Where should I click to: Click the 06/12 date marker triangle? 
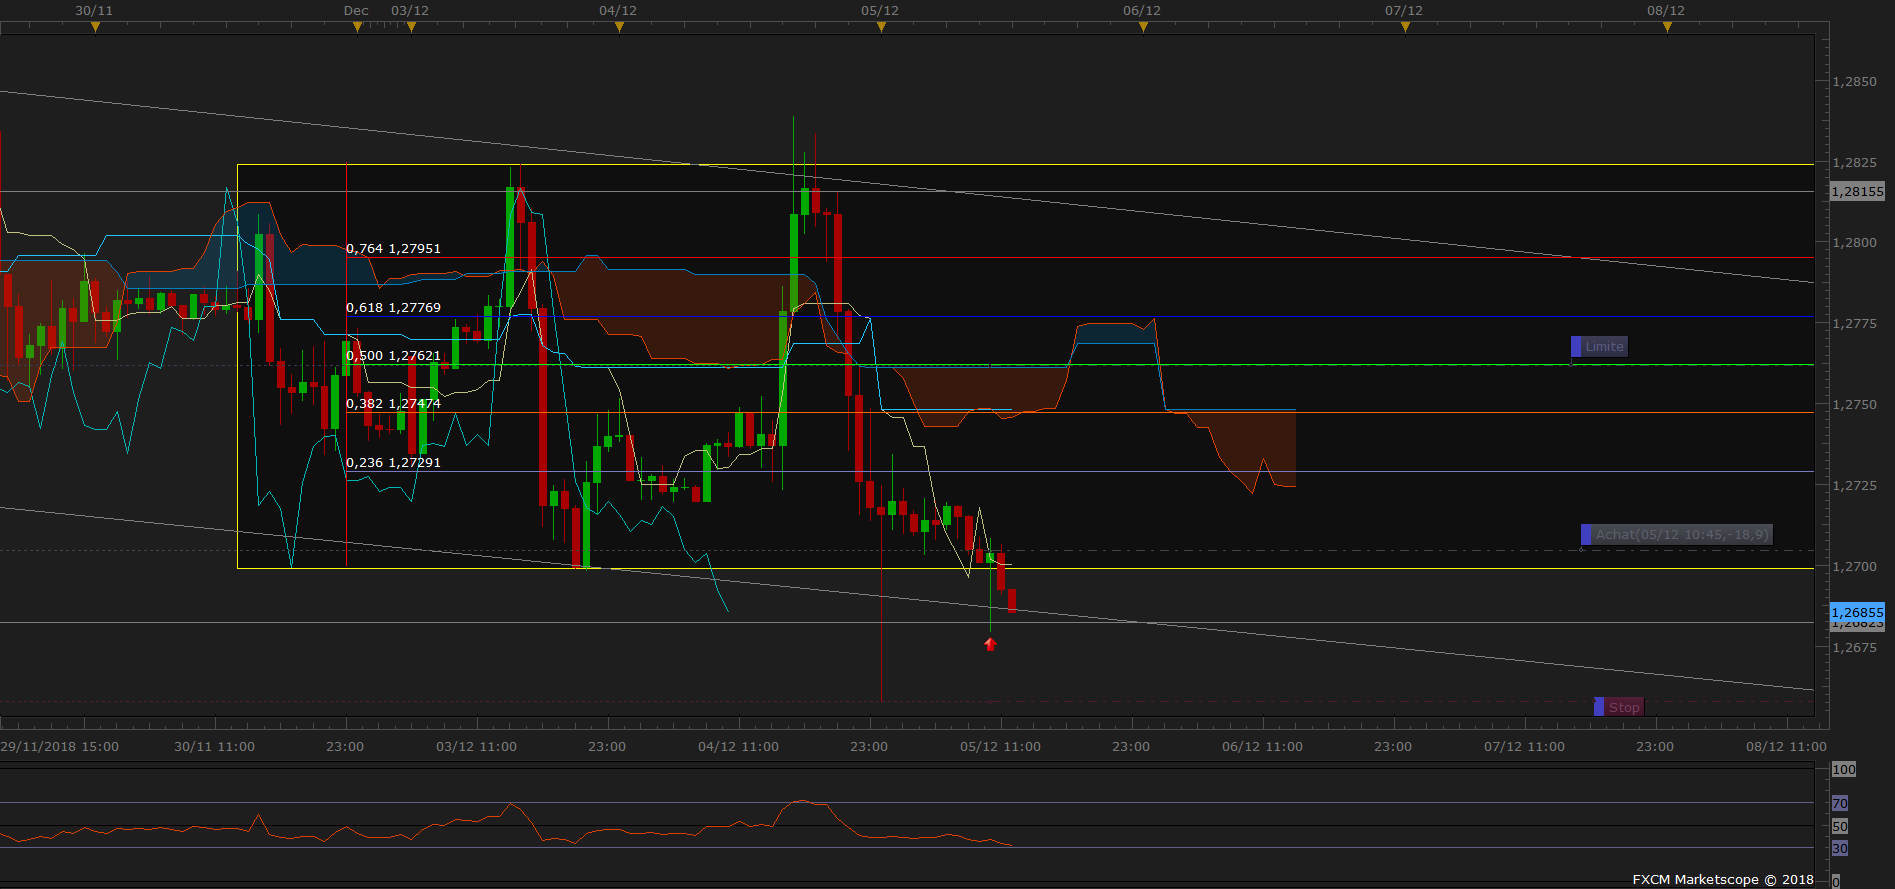click(x=1143, y=27)
